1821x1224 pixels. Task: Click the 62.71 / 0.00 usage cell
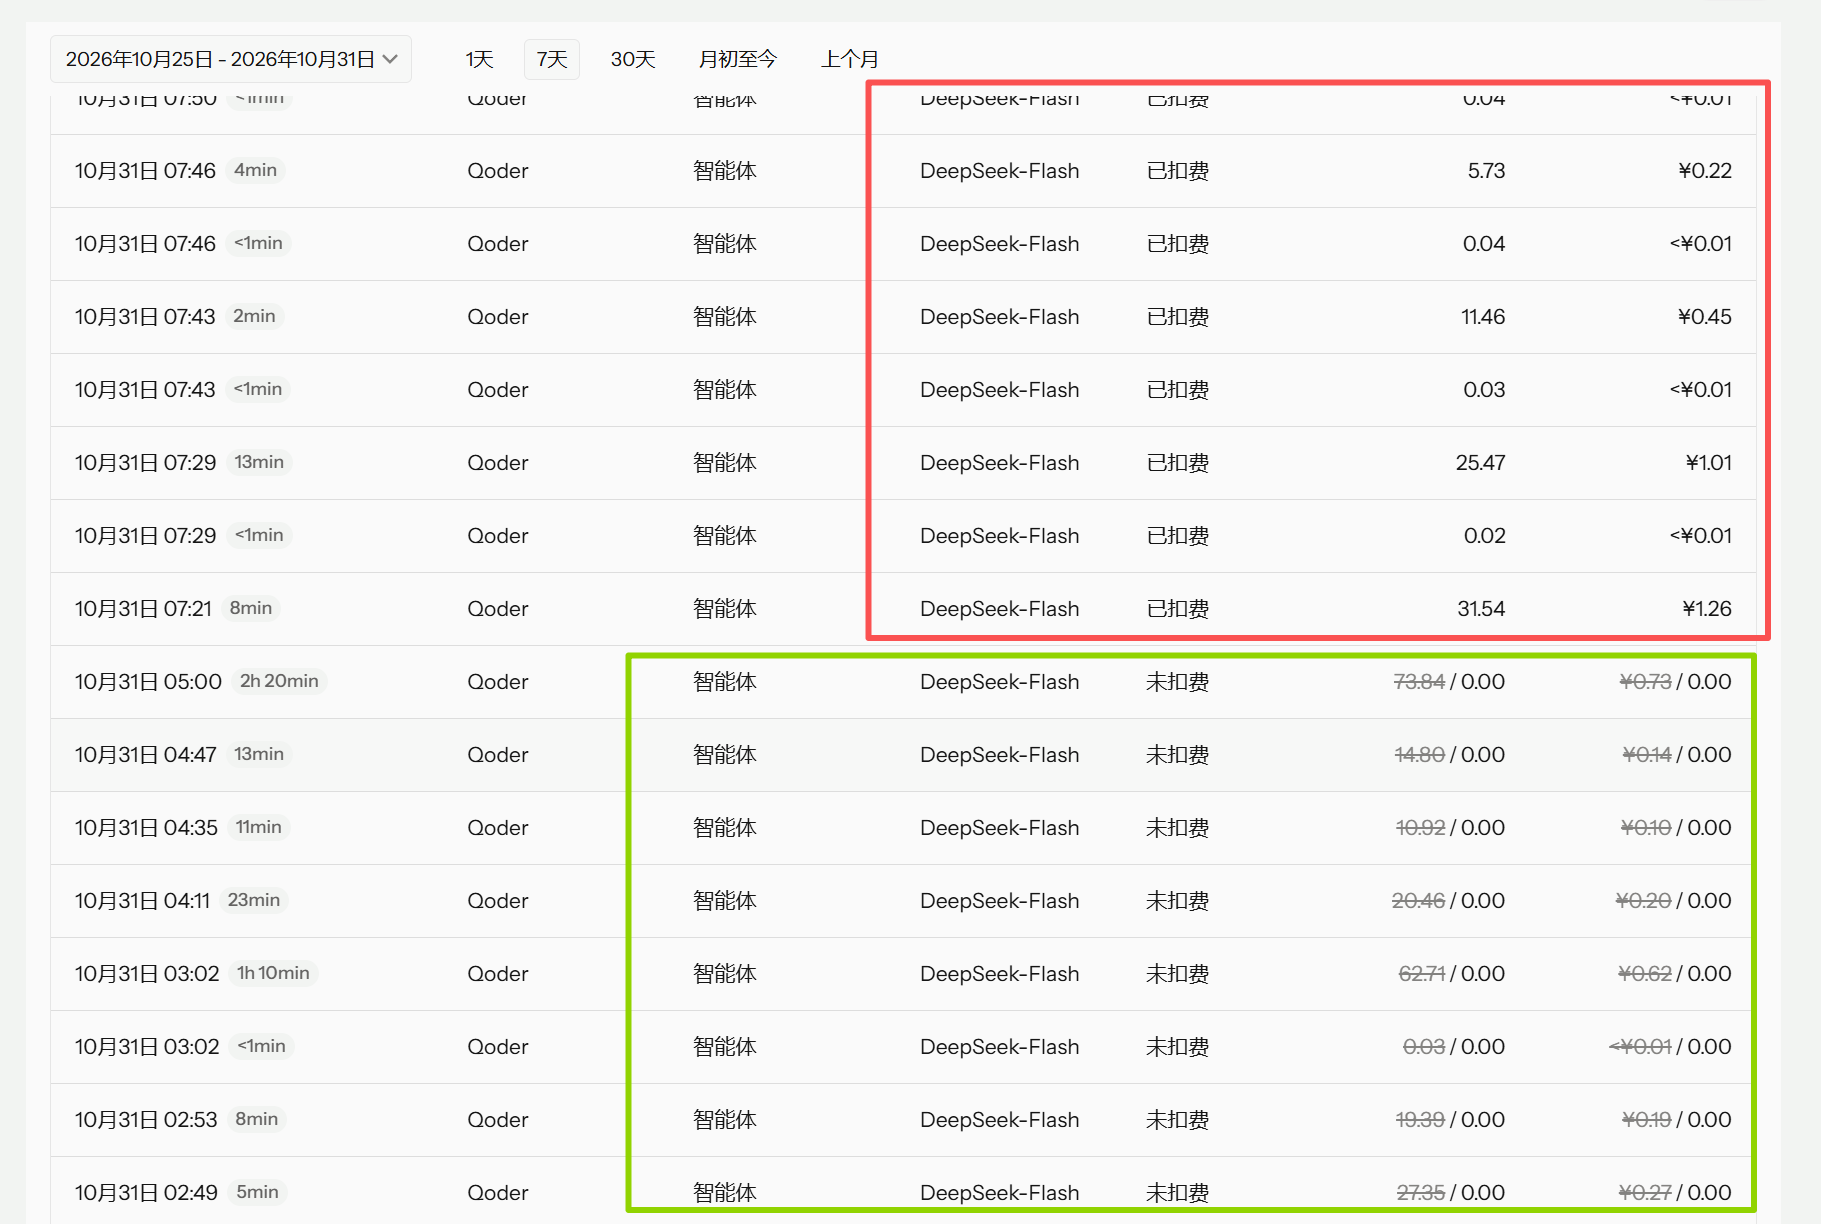[x=1451, y=974]
